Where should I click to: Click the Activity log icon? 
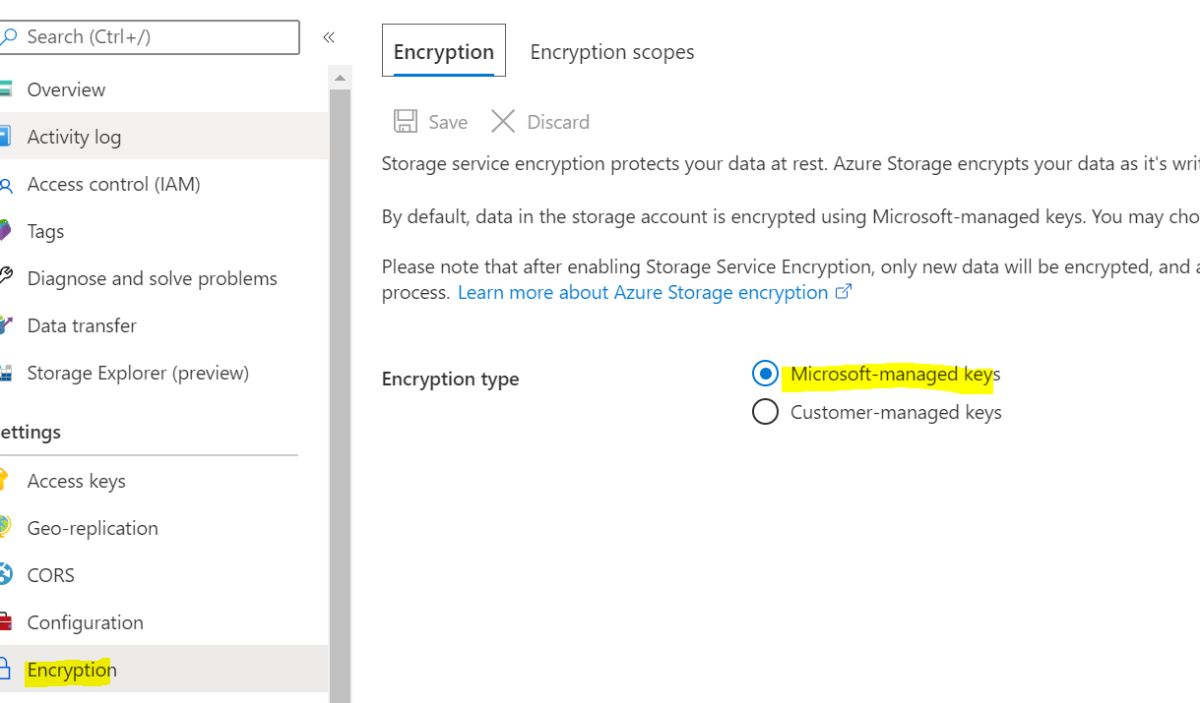pos(5,136)
